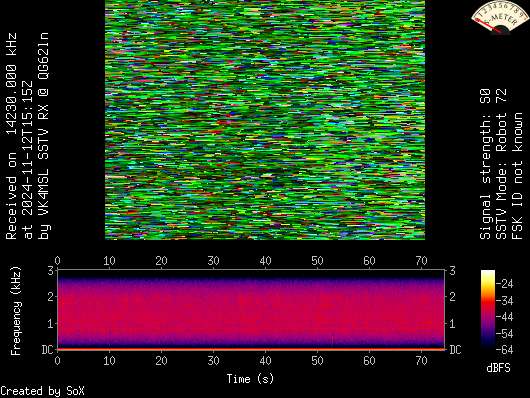Click the 50 second mark on top axis
The width and height of the screenshot is (530, 398).
click(317, 261)
